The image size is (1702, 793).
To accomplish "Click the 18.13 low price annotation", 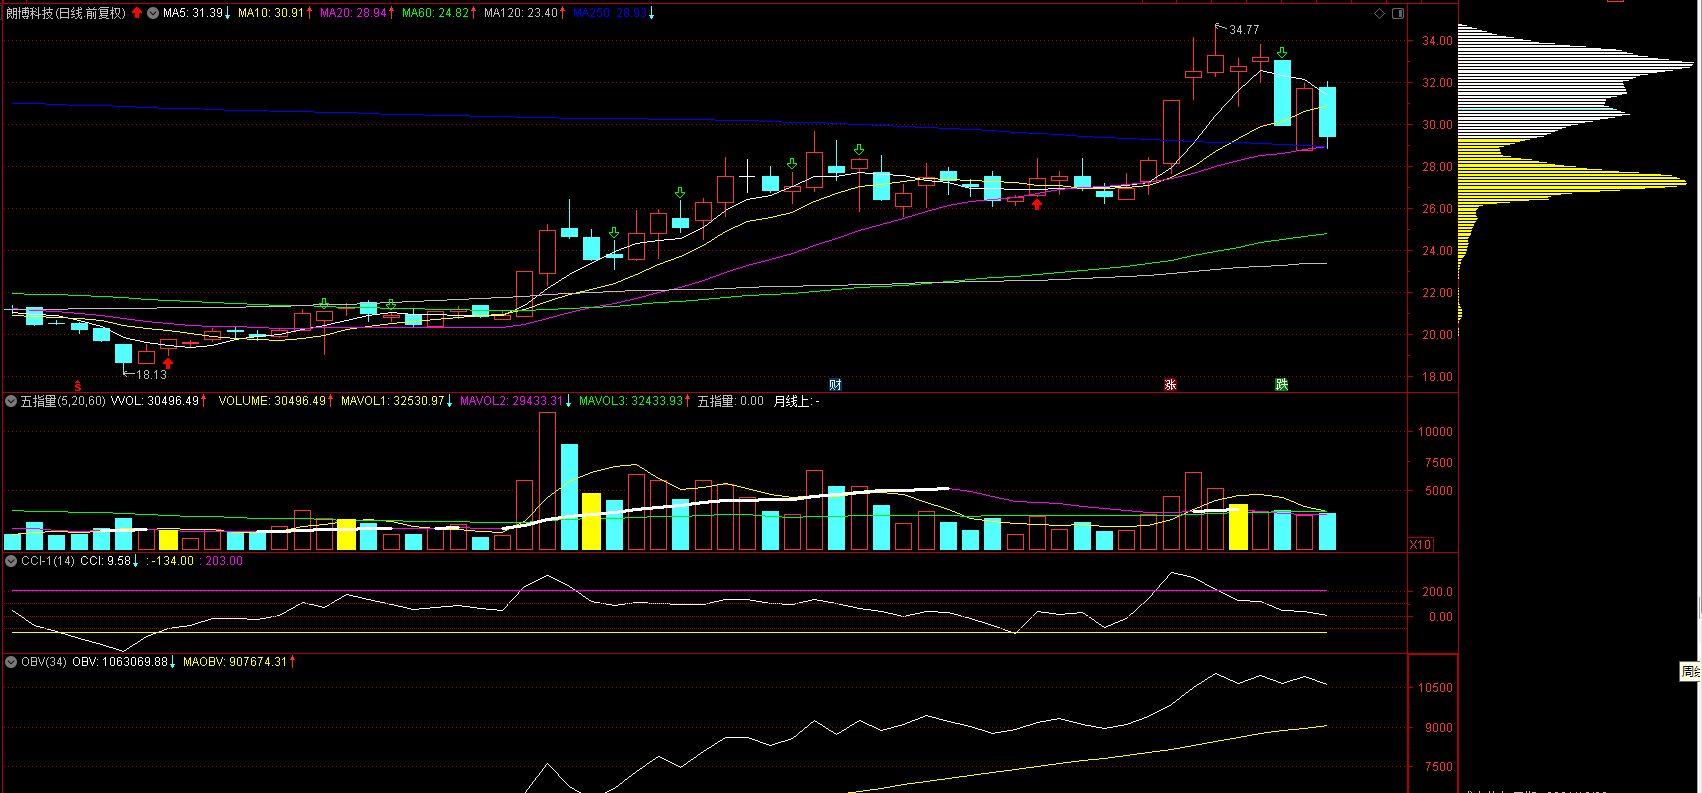I will coord(152,375).
